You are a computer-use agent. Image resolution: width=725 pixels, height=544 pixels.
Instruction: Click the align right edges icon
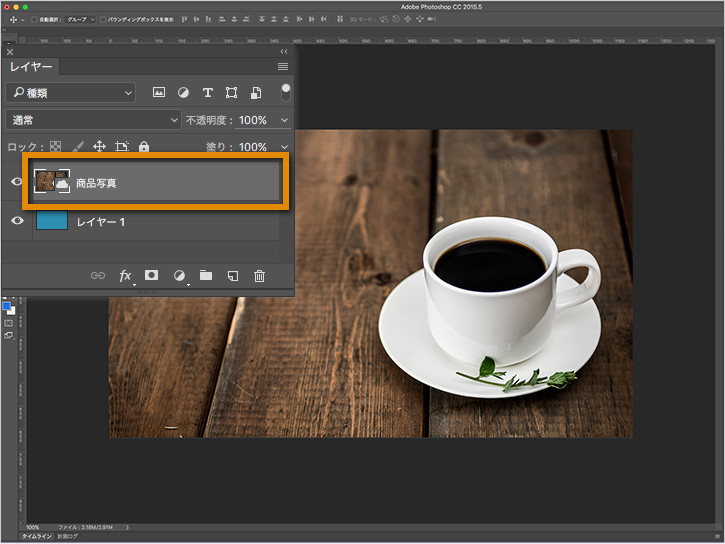pos(246,19)
